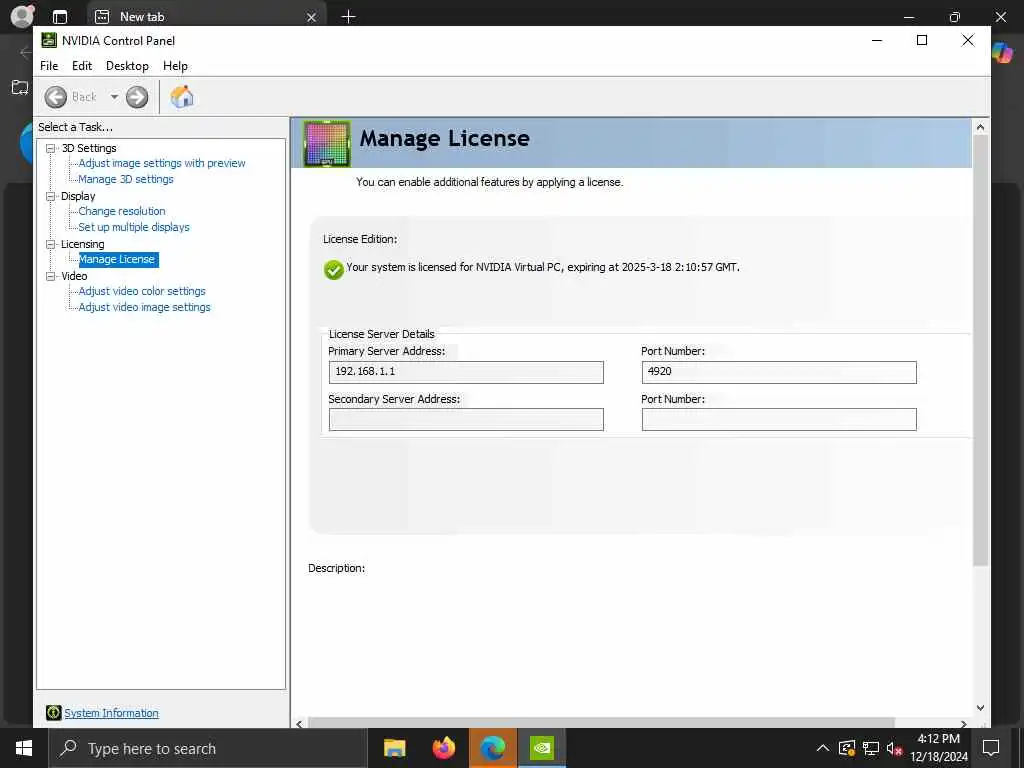This screenshot has height=768, width=1024.
Task: Click the Edge tab actions menu icon
Action: coord(60,17)
